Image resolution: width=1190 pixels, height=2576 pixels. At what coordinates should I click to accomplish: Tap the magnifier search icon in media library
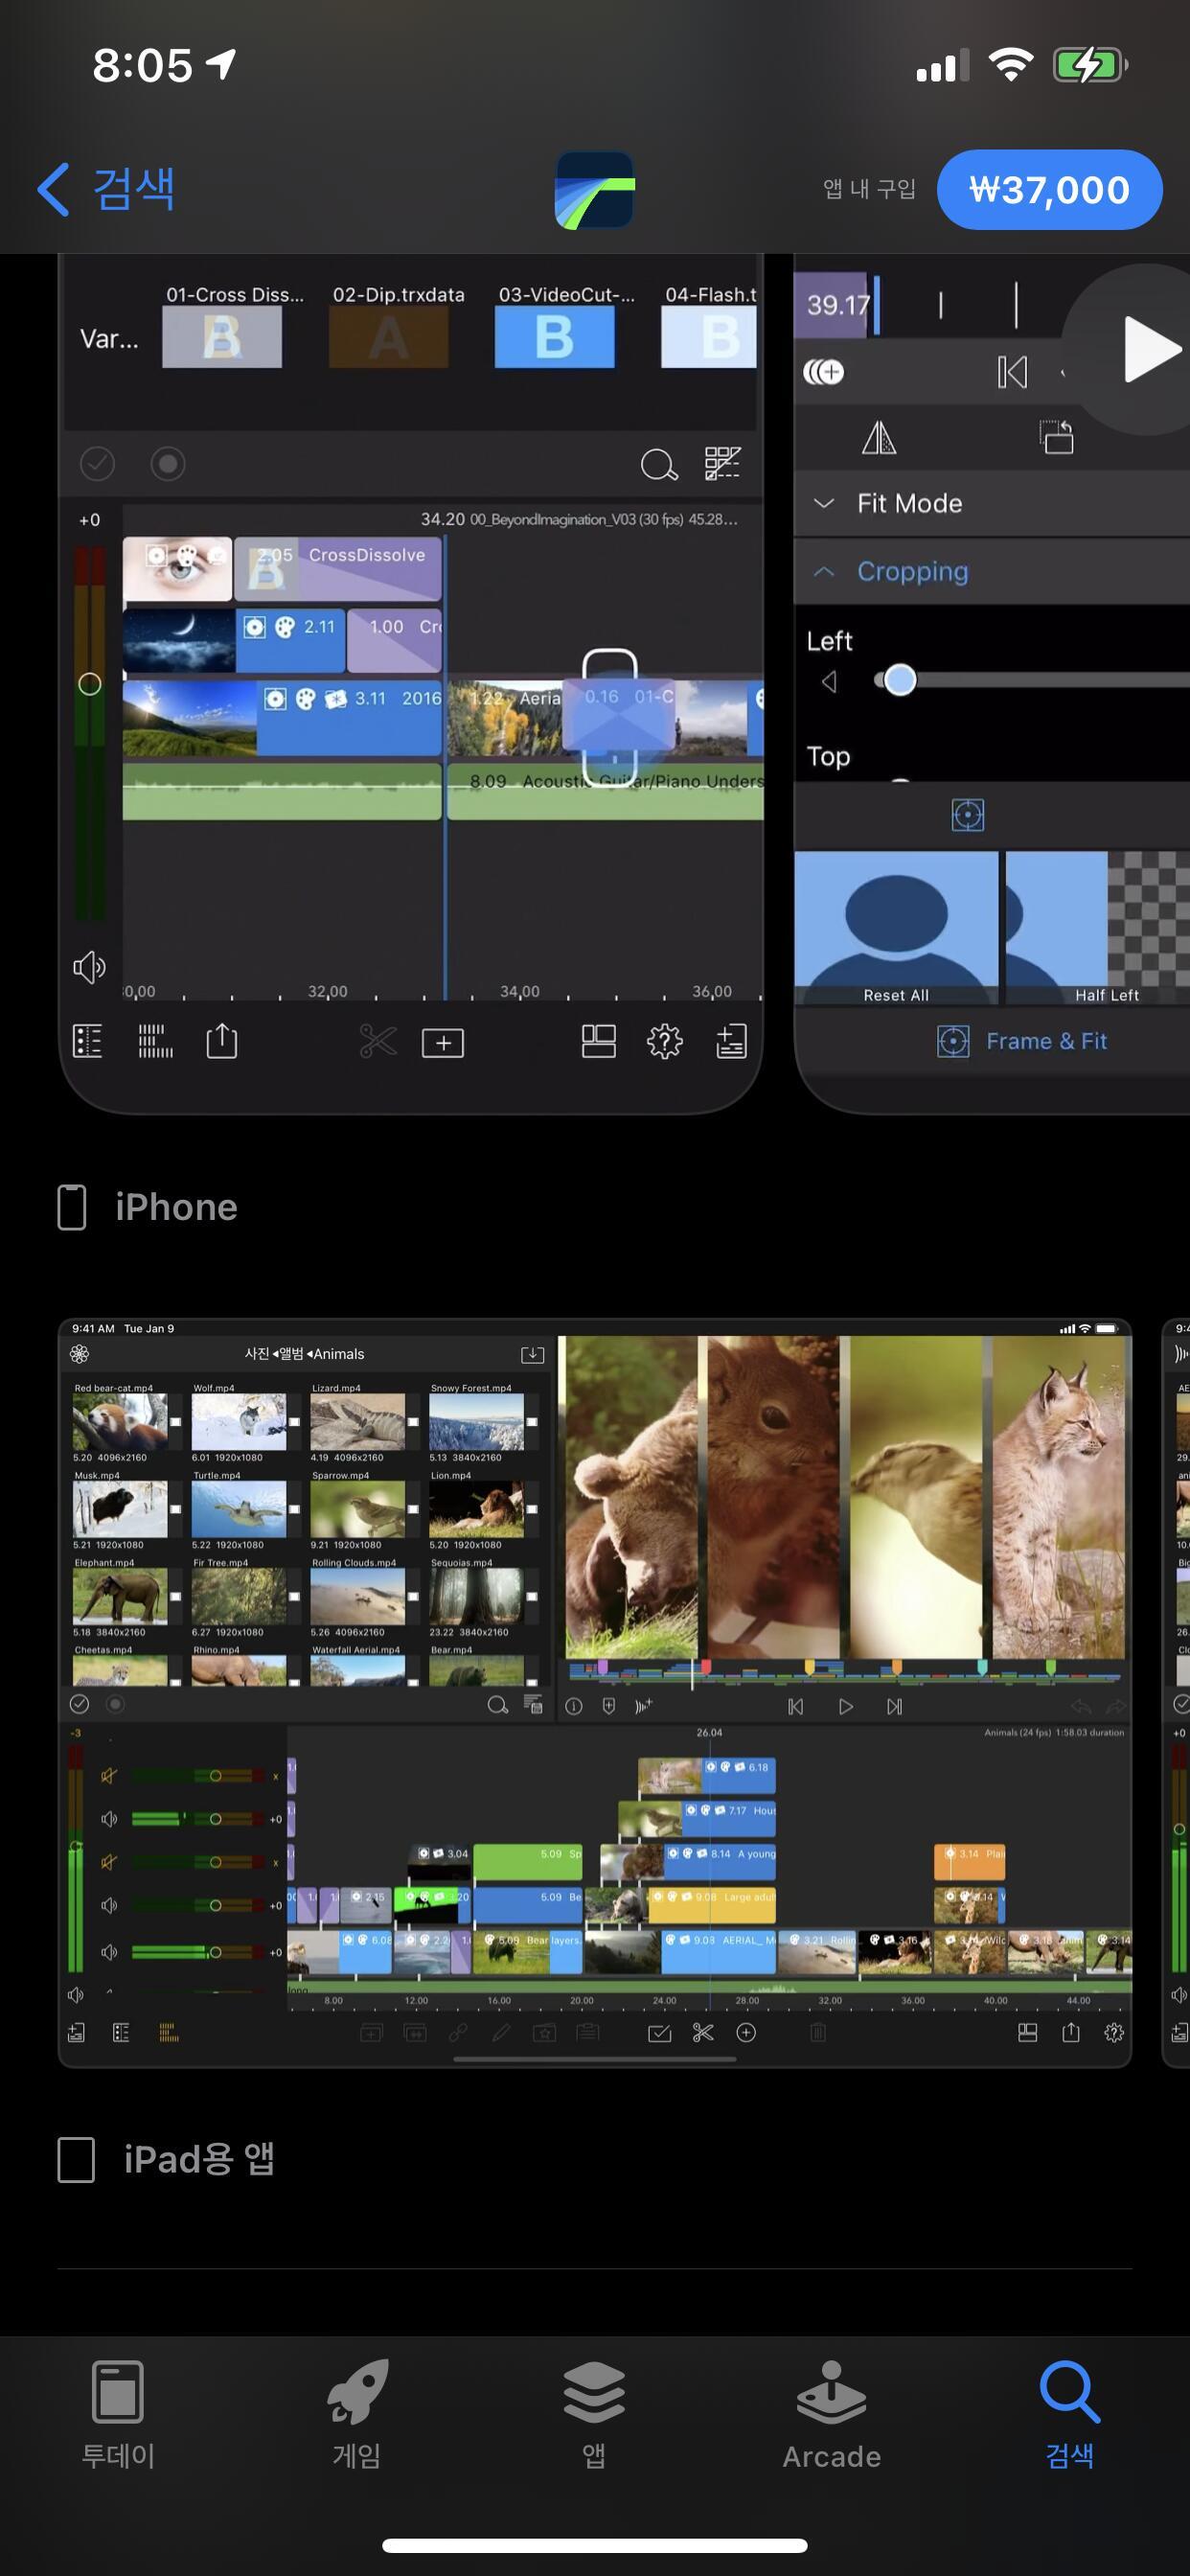pos(658,464)
